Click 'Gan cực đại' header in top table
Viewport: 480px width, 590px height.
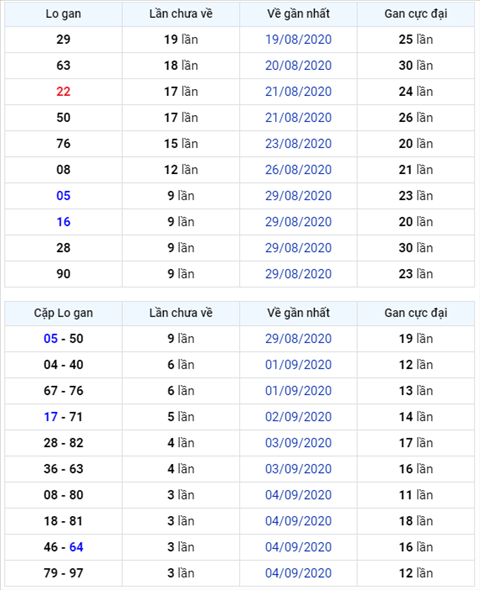pos(416,14)
